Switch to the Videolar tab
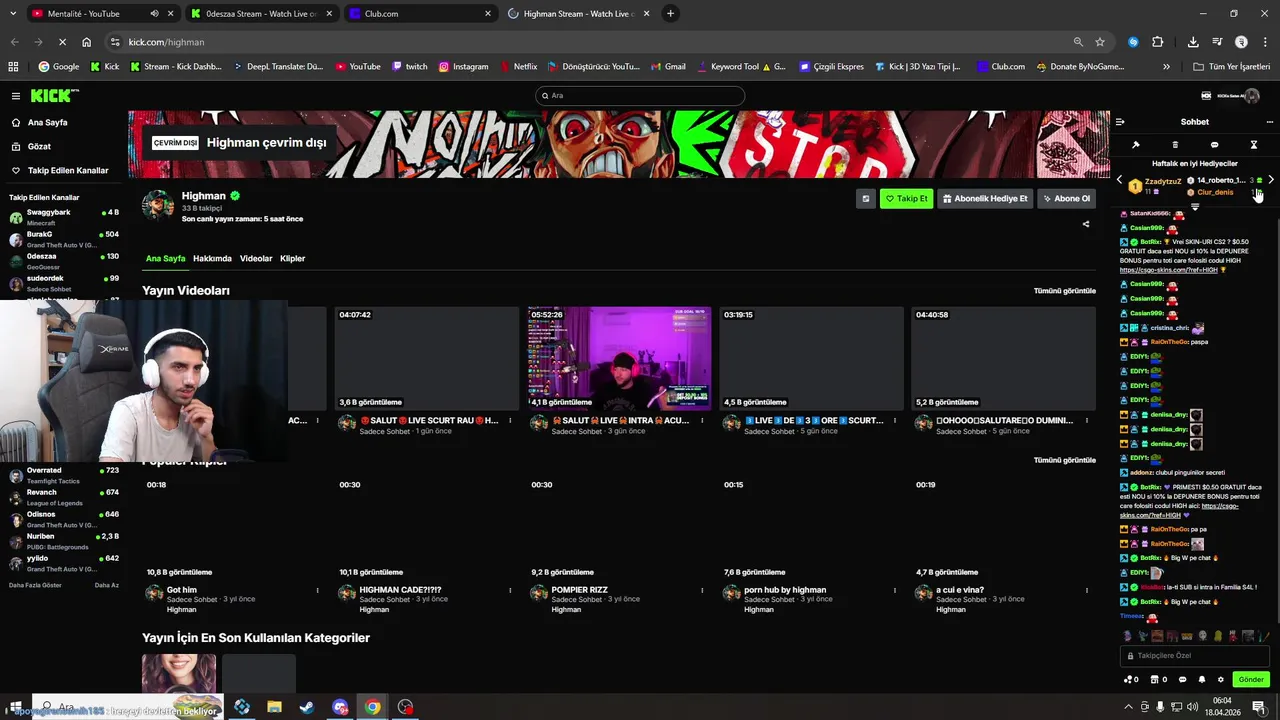The image size is (1280, 720). 256,258
